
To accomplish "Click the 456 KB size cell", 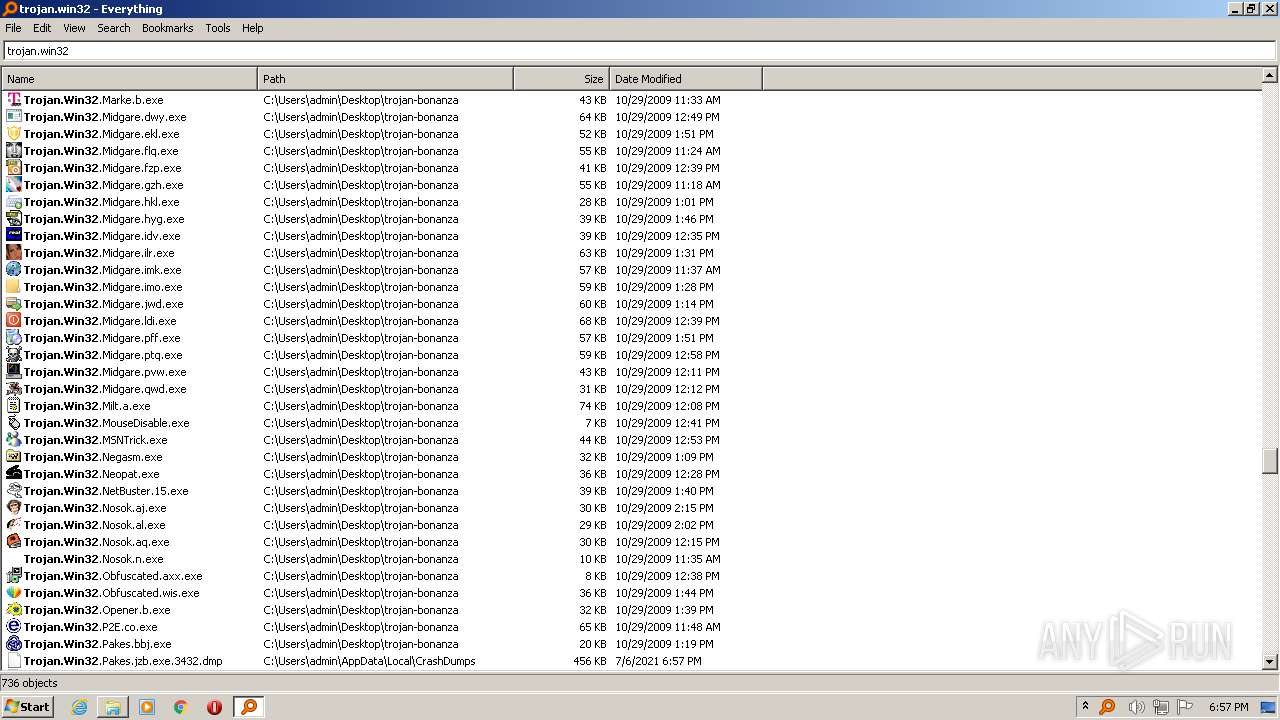I will pyautogui.click(x=590, y=661).
